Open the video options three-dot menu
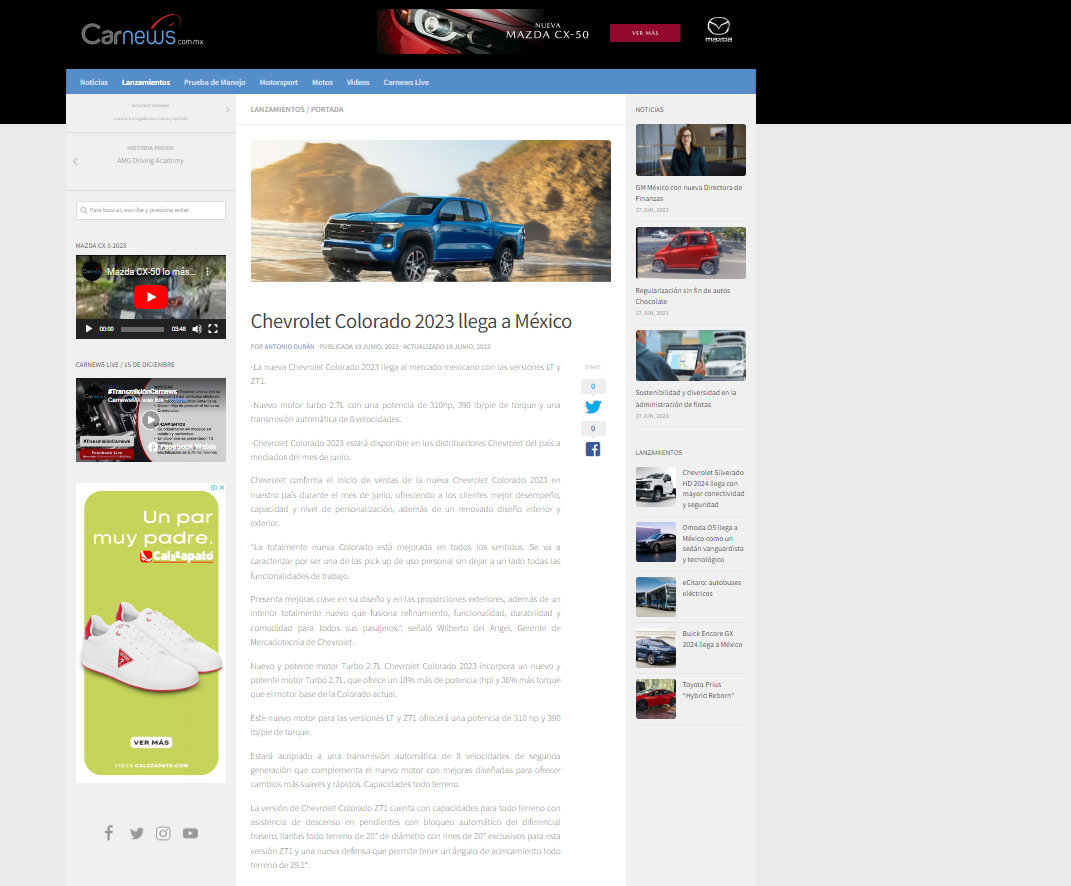Image resolution: width=1071 pixels, height=886 pixels. click(x=208, y=272)
